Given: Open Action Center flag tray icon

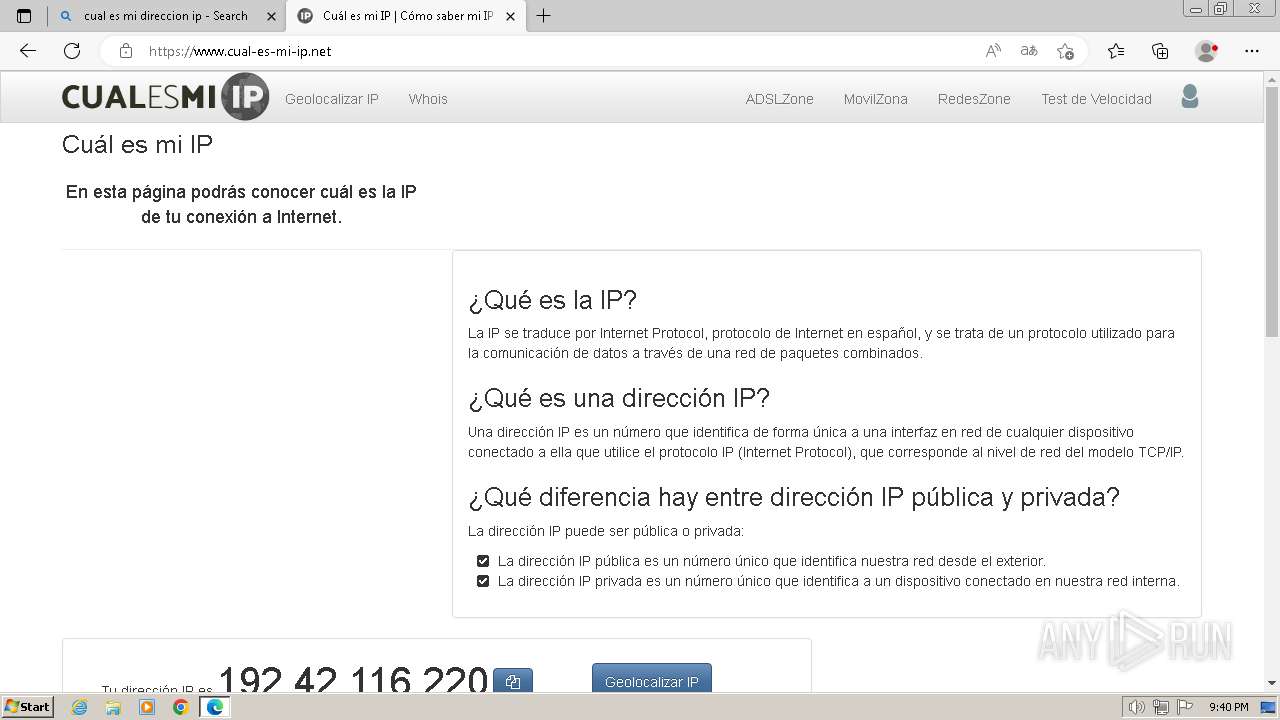Looking at the screenshot, I should click(1183, 707).
